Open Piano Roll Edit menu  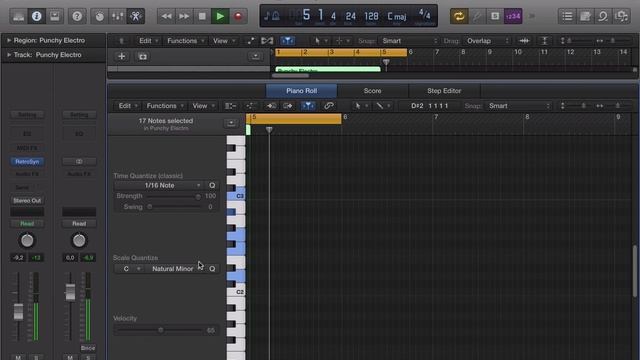tap(128, 106)
